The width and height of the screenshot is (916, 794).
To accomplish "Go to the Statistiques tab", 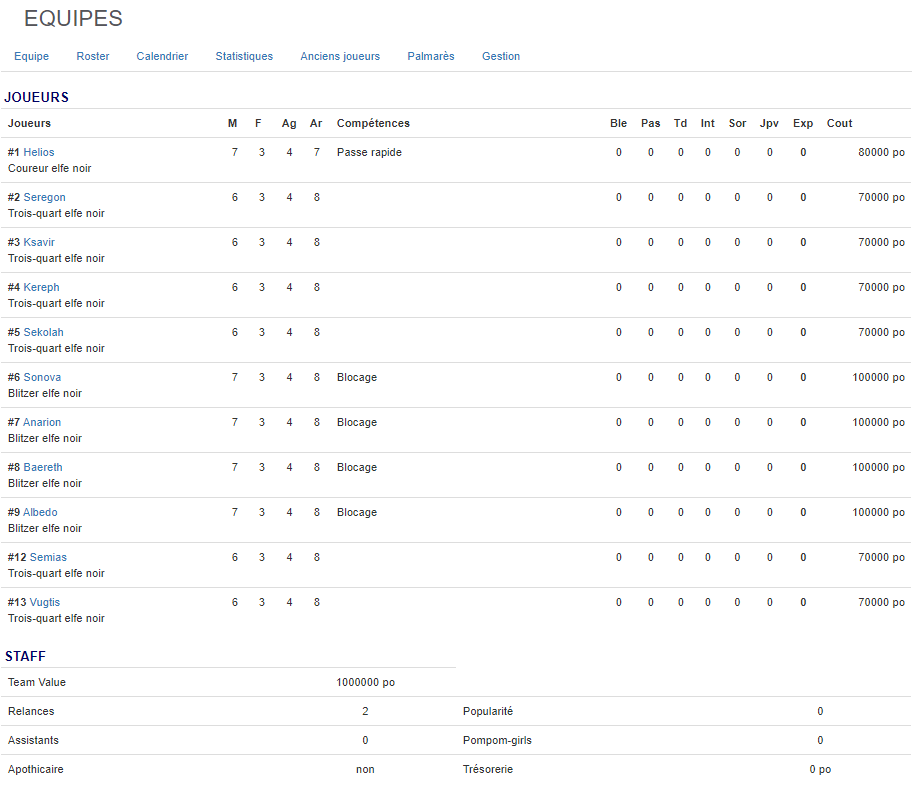I will [244, 56].
